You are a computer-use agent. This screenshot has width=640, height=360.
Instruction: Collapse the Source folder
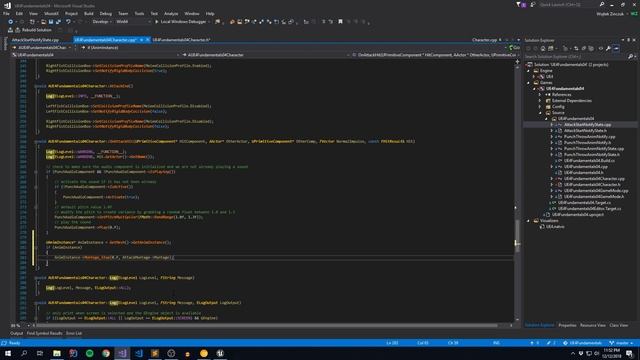pos(540,113)
